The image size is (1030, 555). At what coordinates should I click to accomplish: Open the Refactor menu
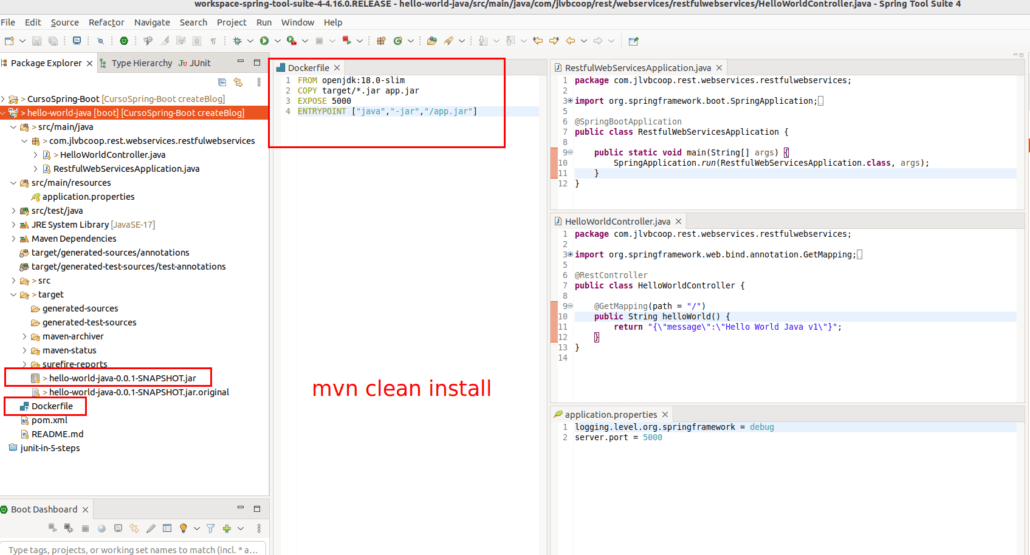coord(106,22)
